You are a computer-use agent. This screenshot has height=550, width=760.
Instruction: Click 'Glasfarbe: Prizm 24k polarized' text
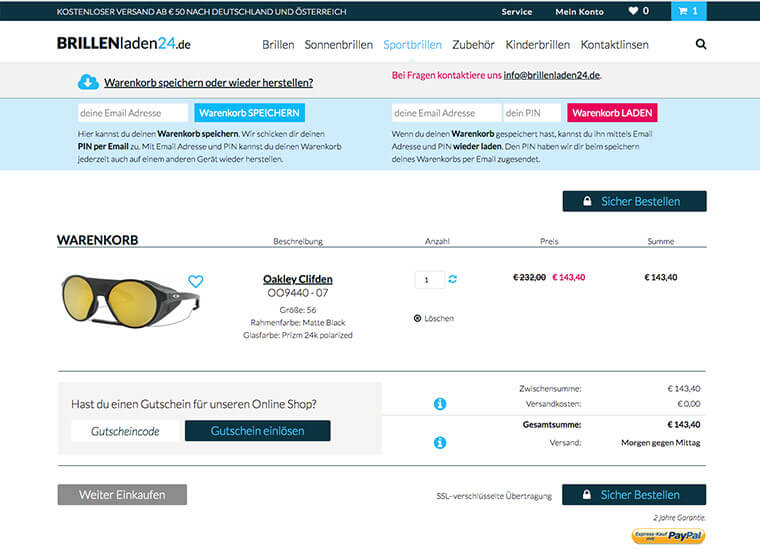tap(298, 335)
